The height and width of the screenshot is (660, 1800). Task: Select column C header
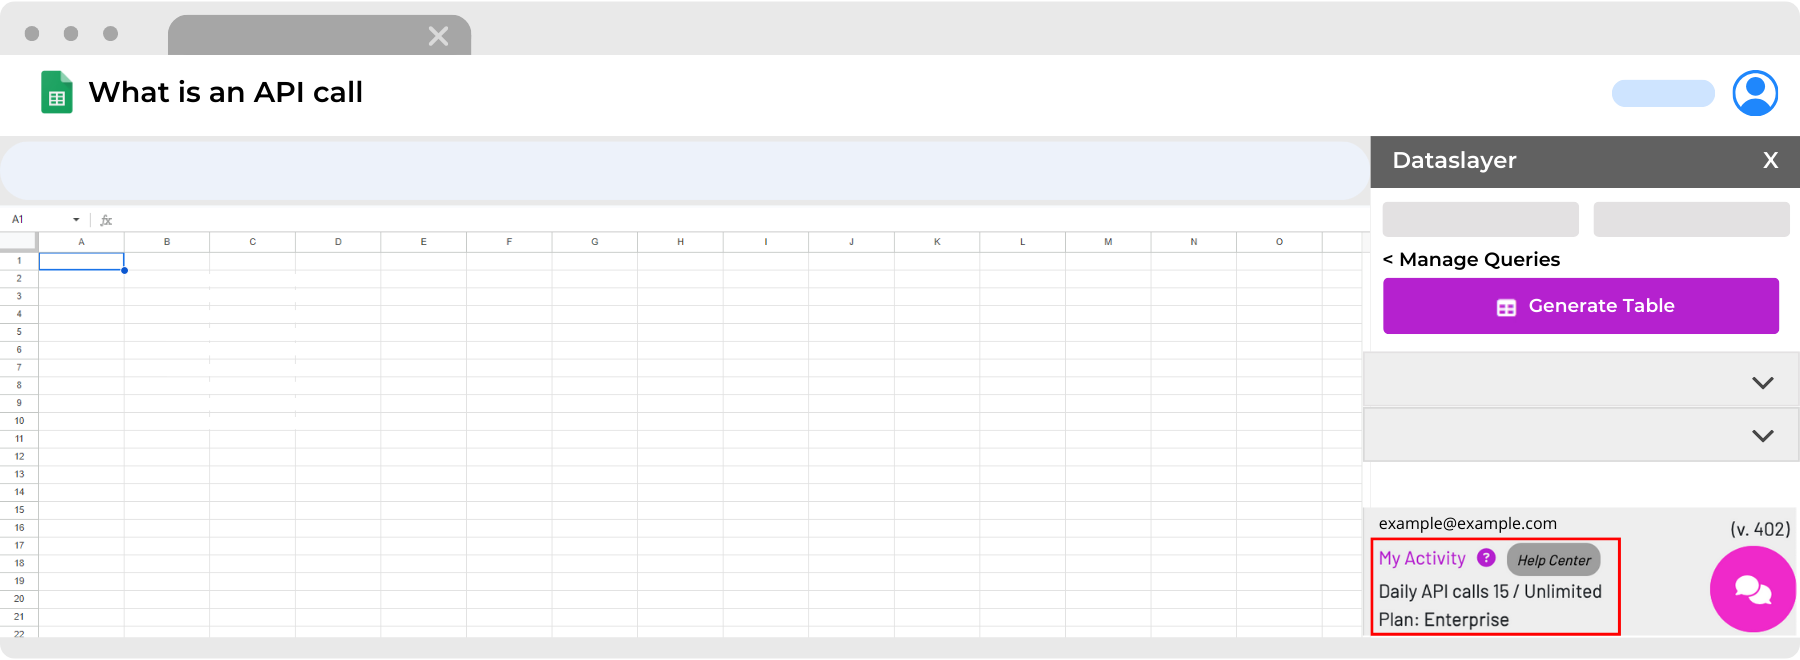pyautogui.click(x=252, y=242)
